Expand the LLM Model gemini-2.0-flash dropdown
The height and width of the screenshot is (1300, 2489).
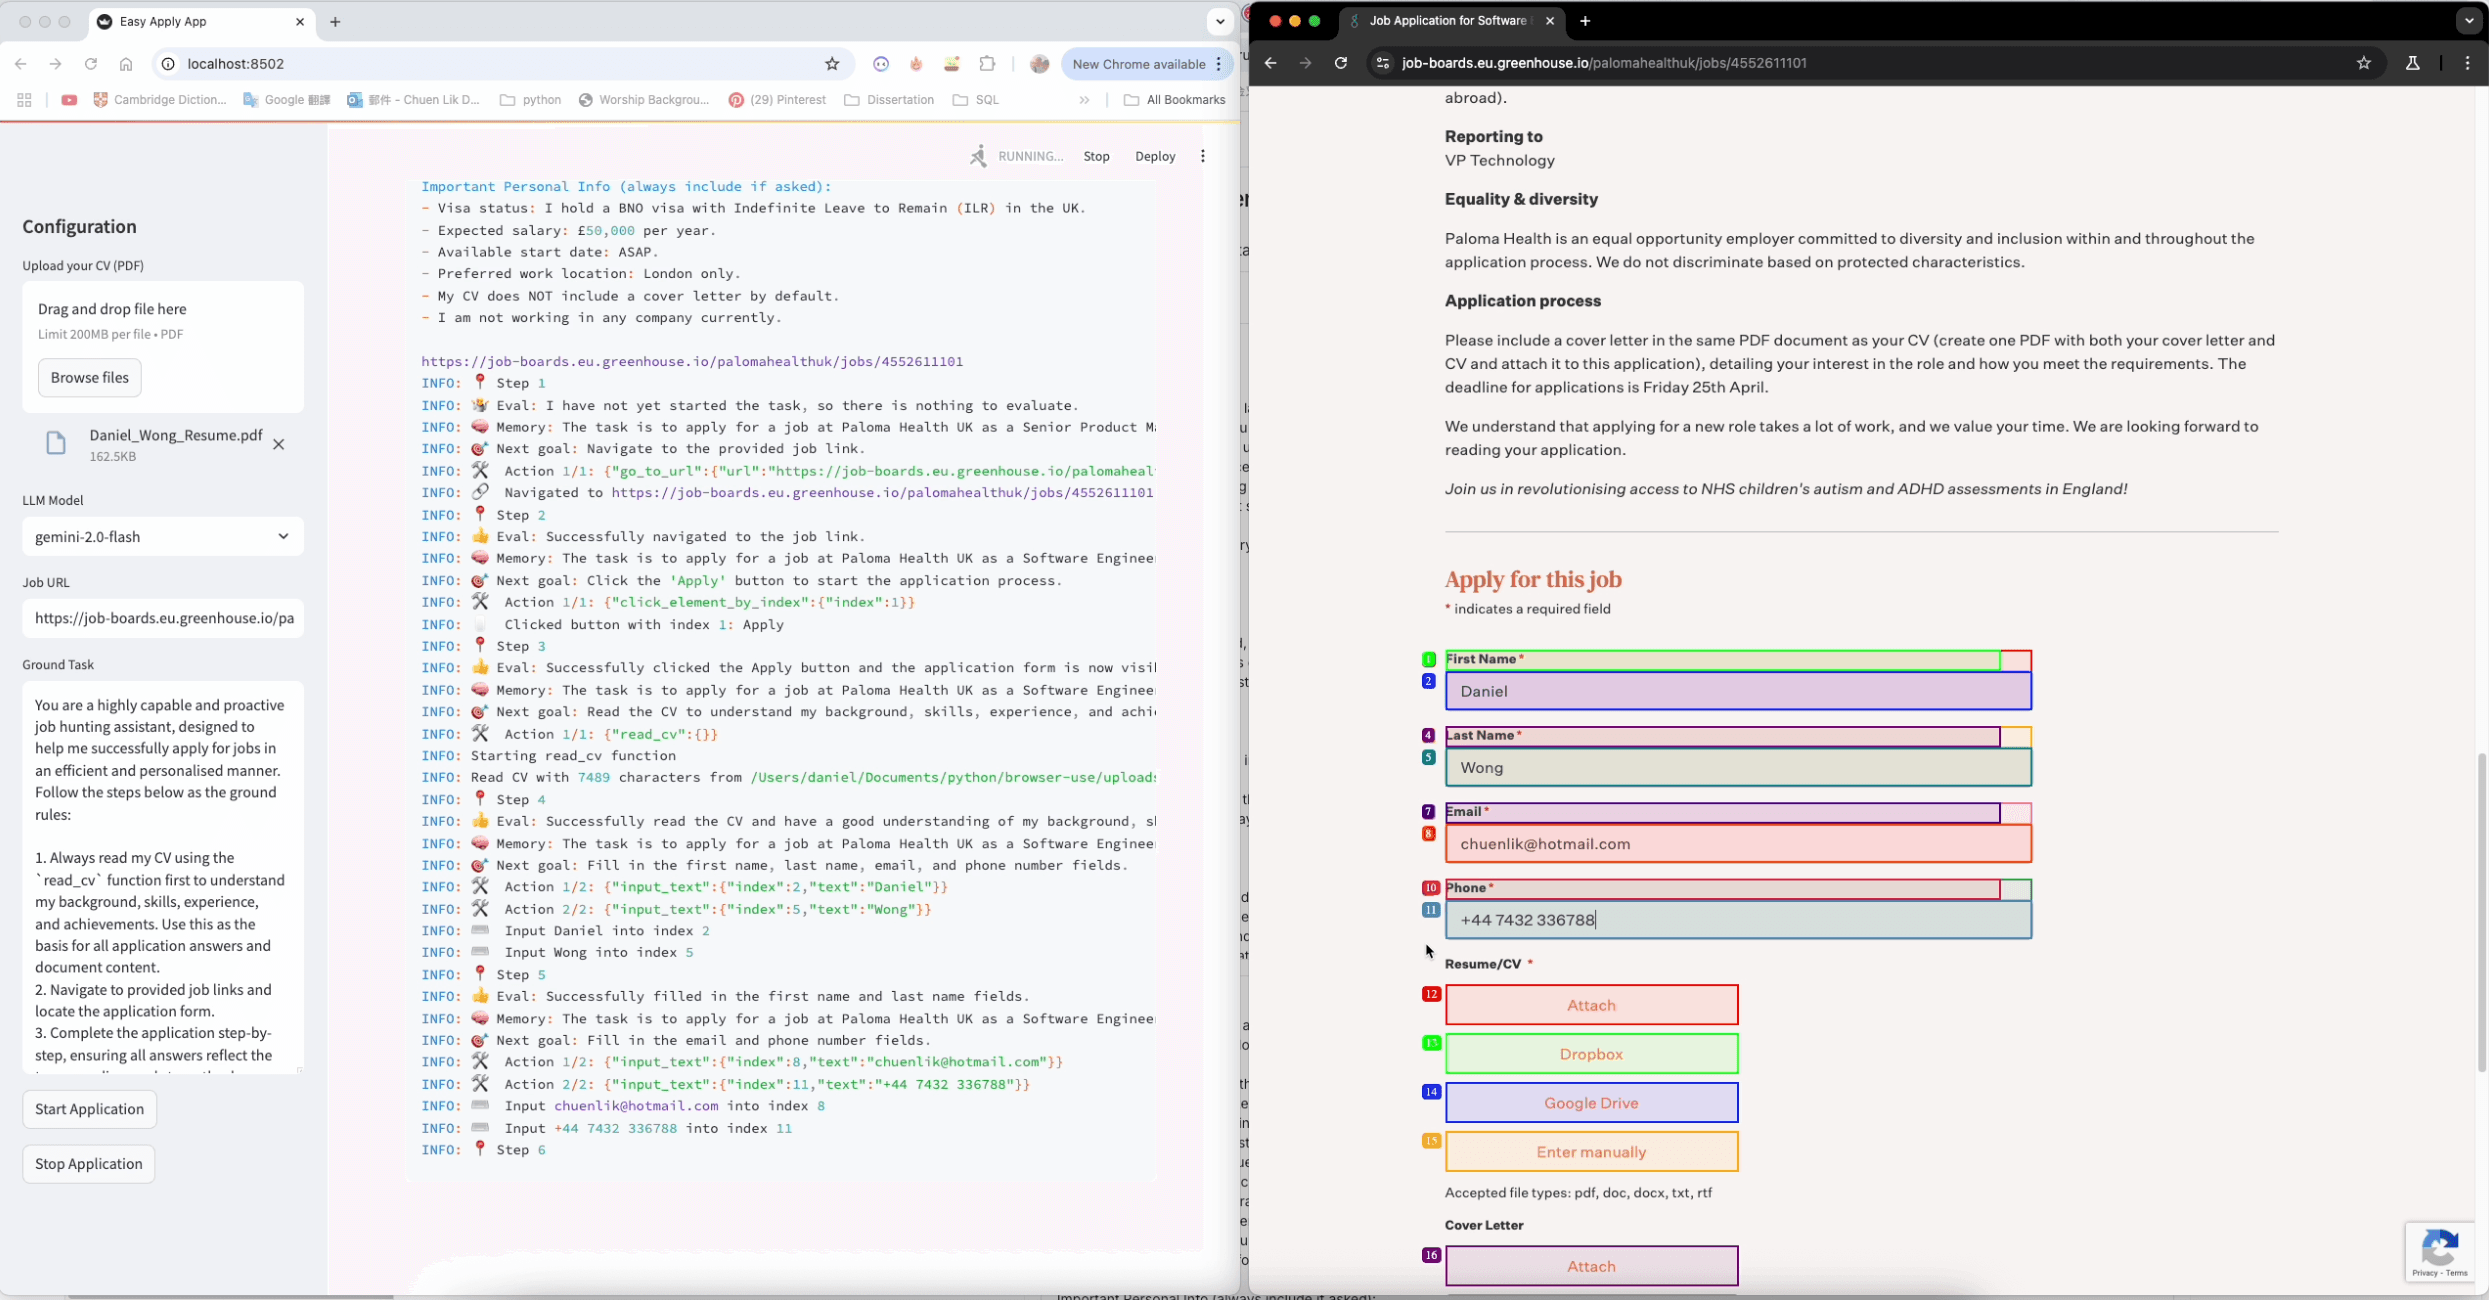pyautogui.click(x=163, y=537)
